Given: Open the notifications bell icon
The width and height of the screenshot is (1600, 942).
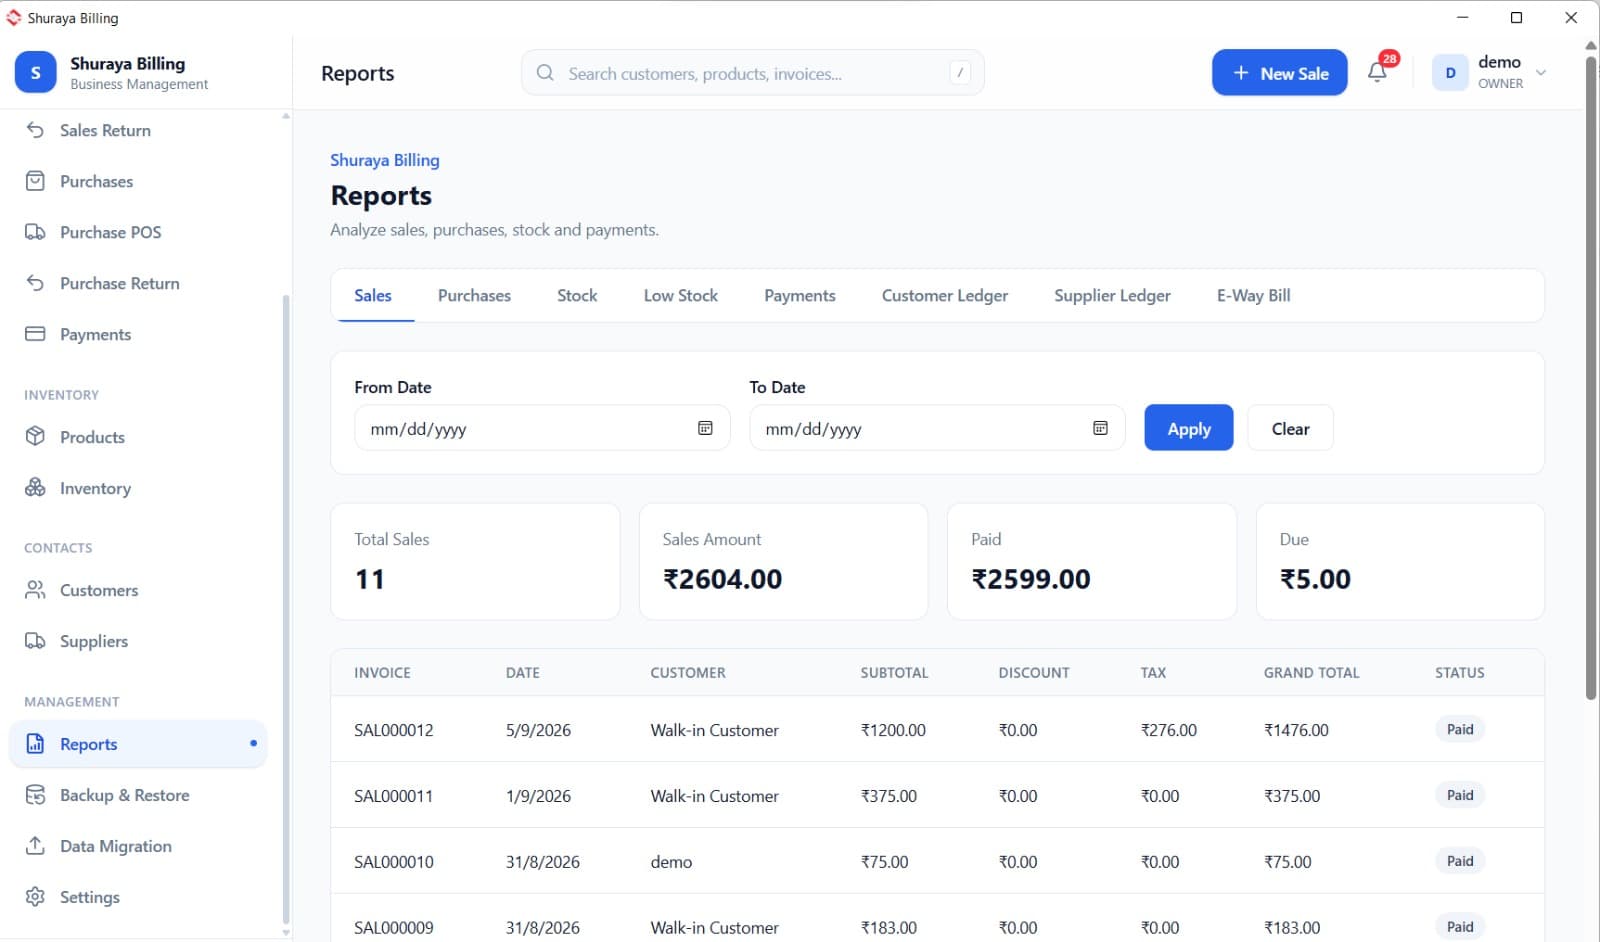Looking at the screenshot, I should (1377, 72).
